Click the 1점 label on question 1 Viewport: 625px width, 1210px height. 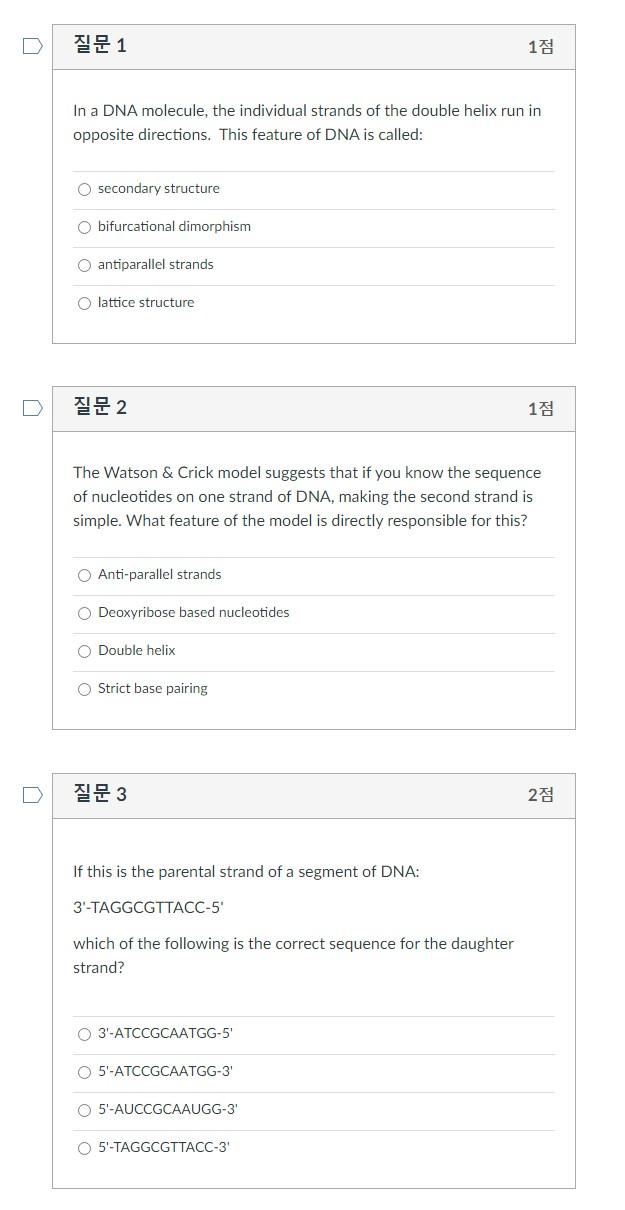coord(539,44)
